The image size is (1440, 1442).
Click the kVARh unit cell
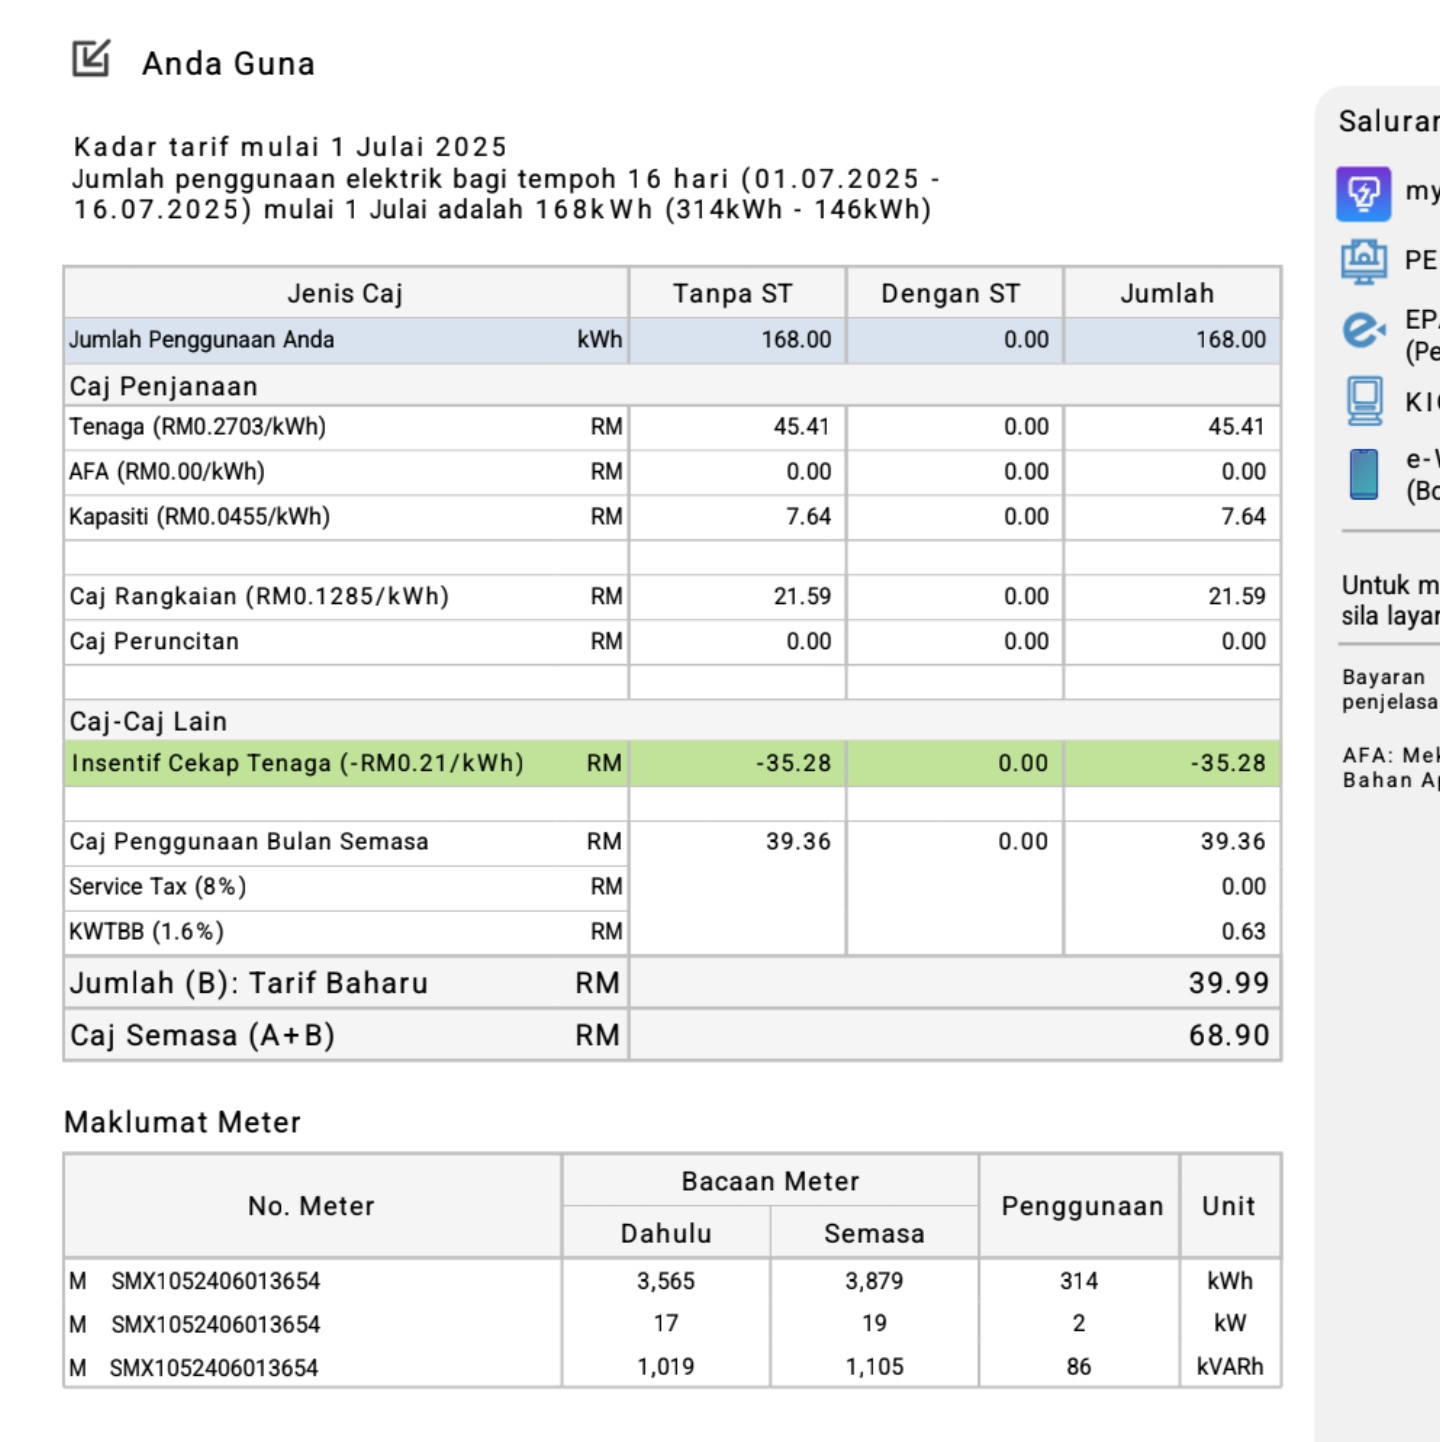pos(1230,1367)
